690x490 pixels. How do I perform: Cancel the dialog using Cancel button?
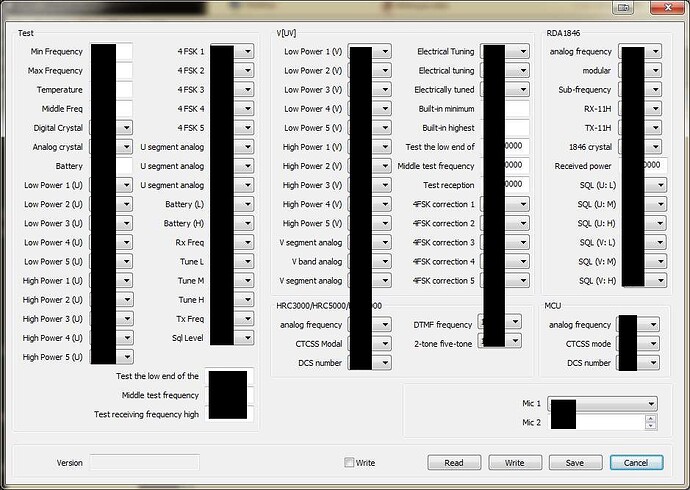coord(636,463)
